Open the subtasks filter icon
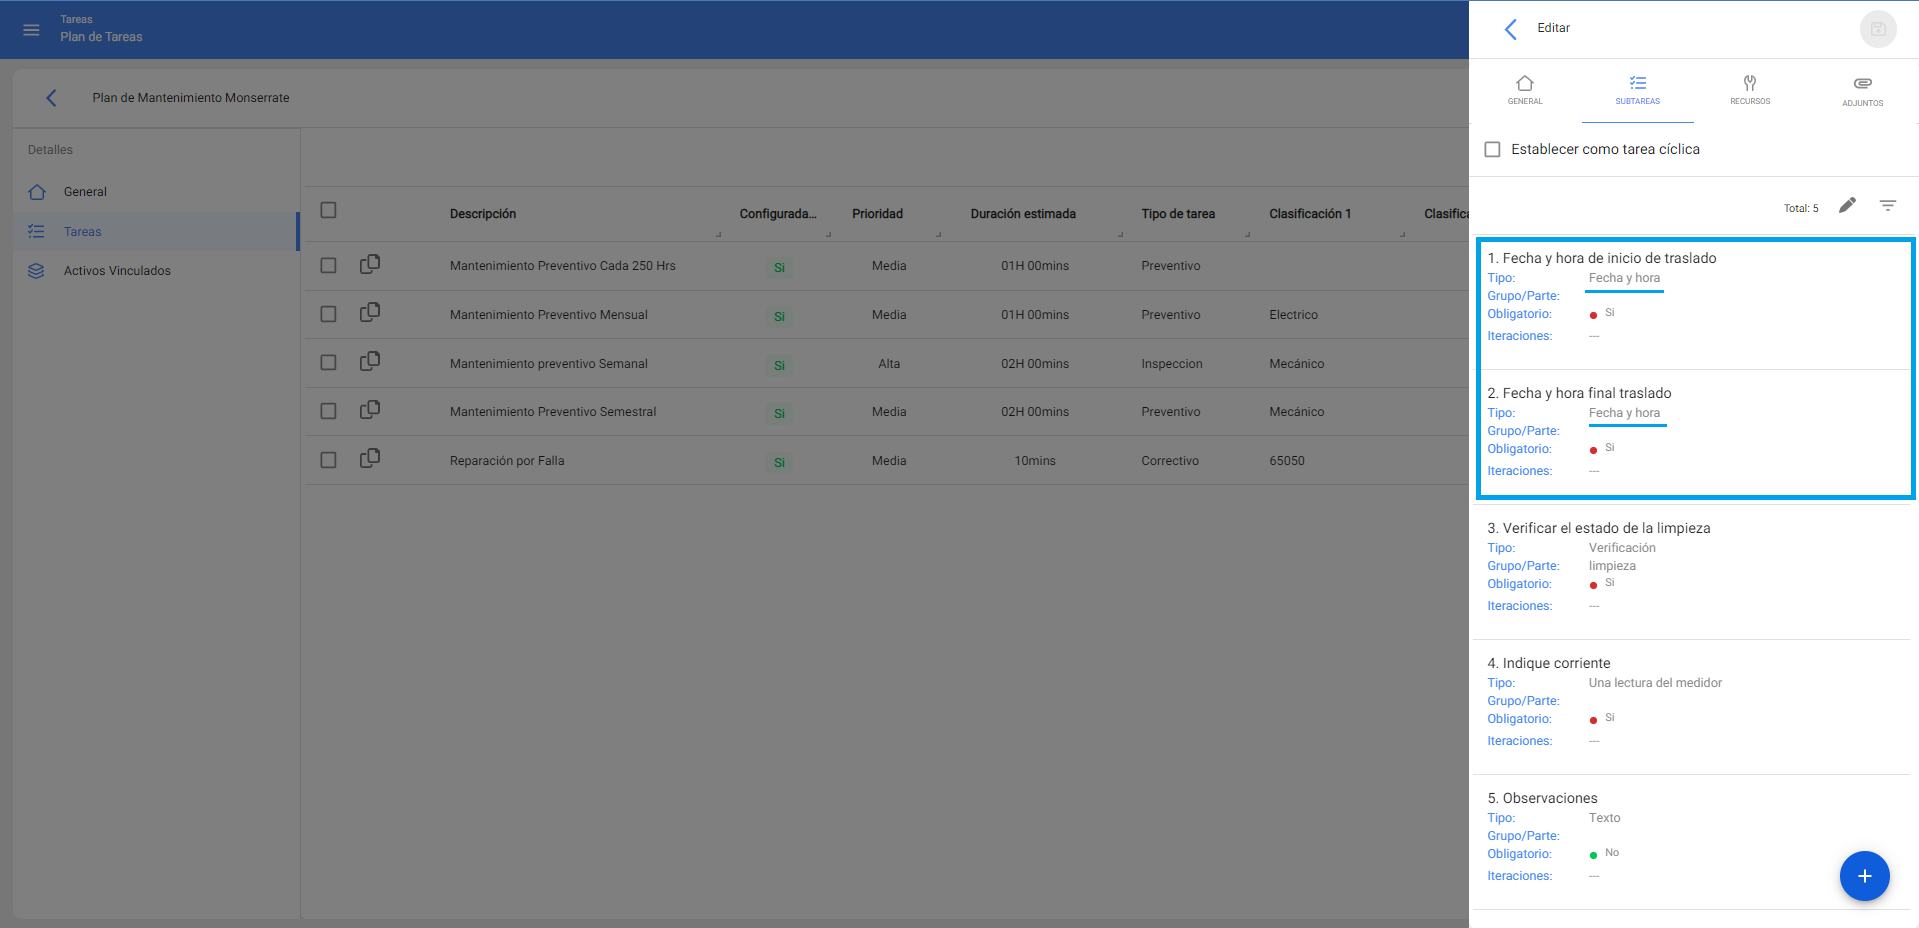The height and width of the screenshot is (928, 1919). [1887, 206]
